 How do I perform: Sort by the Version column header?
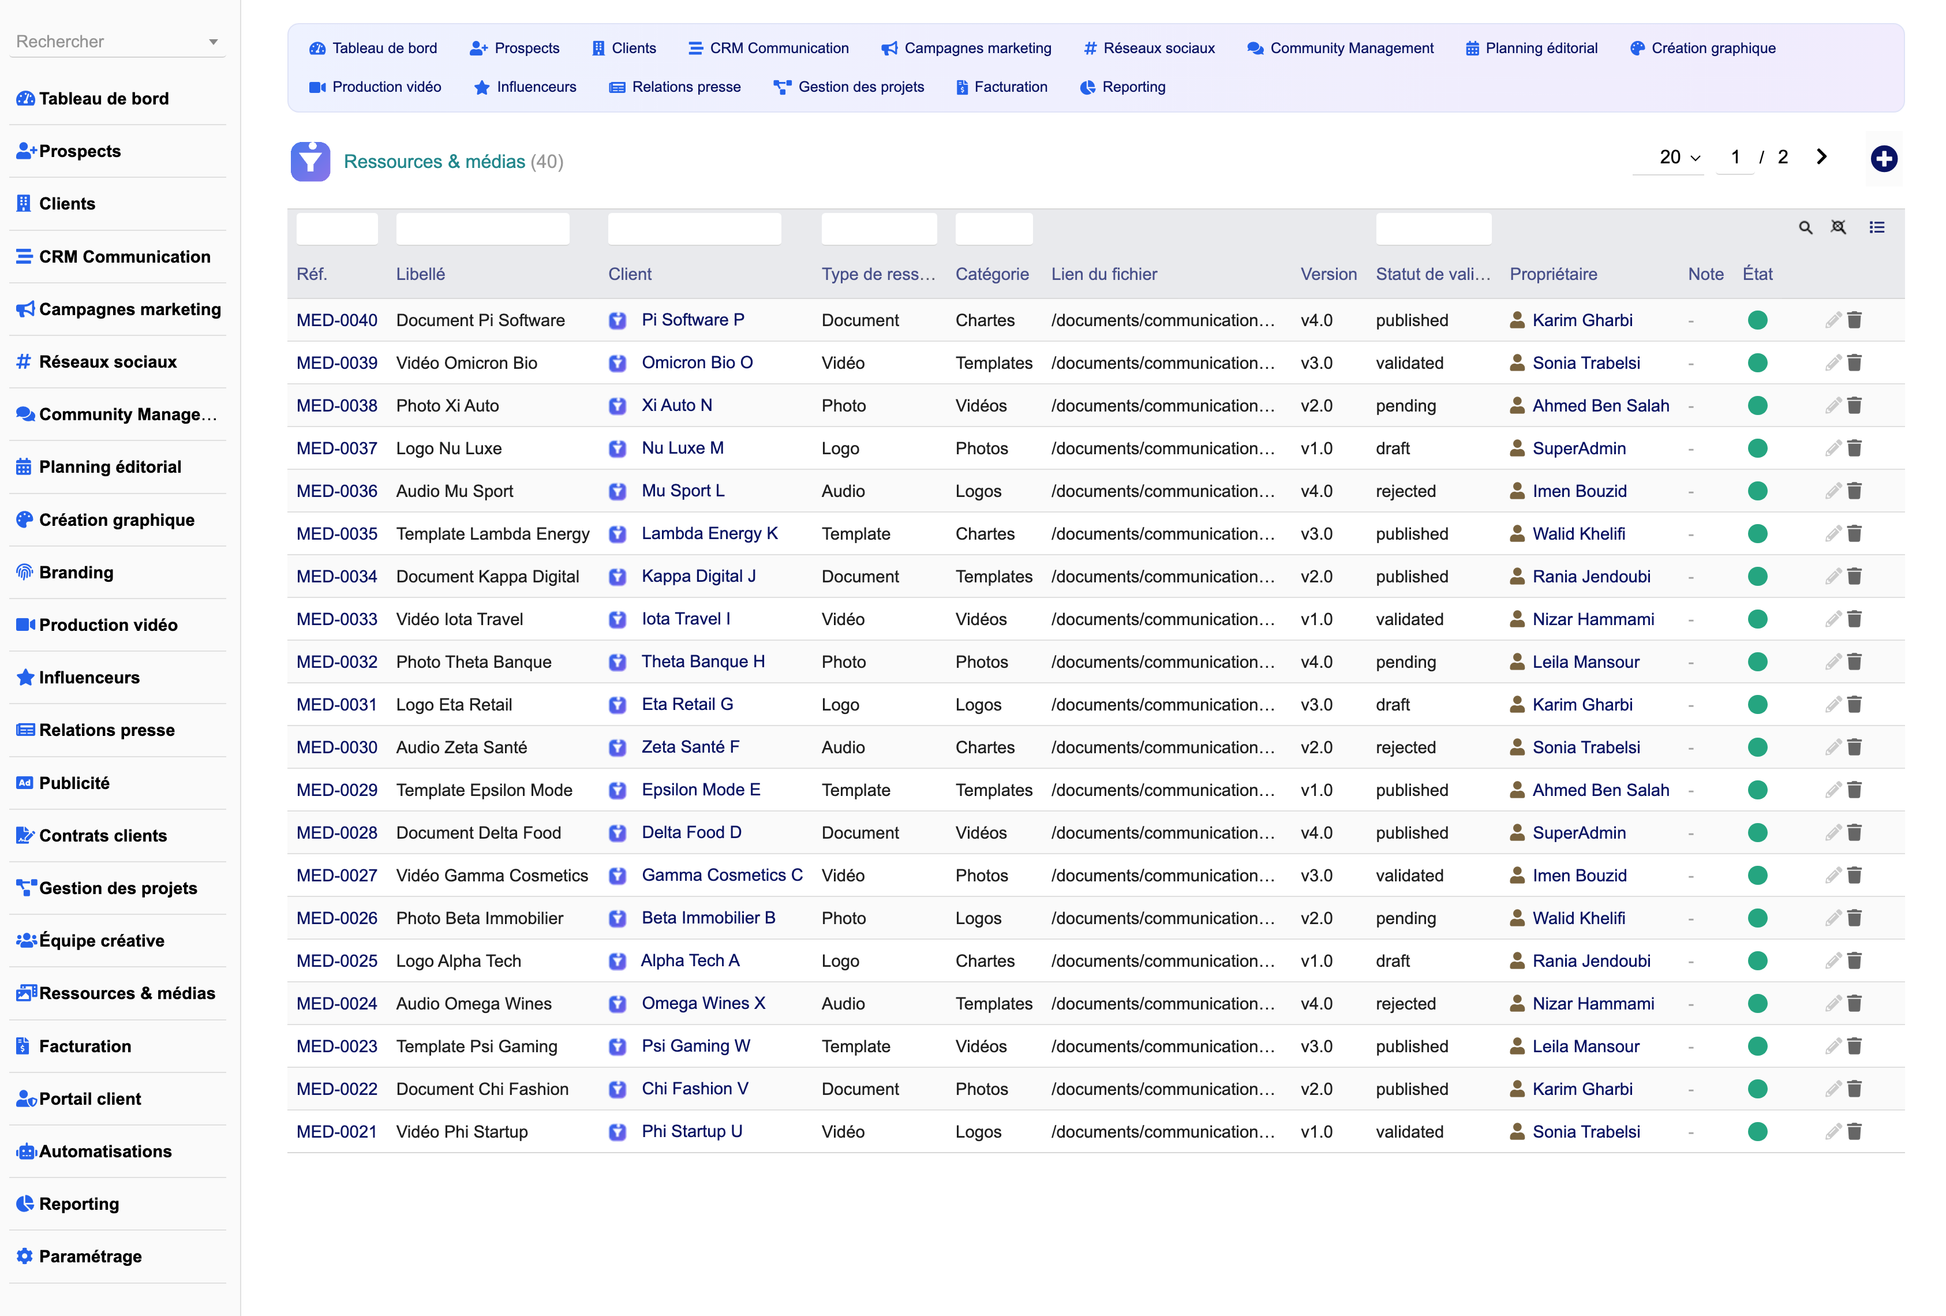pos(1328,274)
